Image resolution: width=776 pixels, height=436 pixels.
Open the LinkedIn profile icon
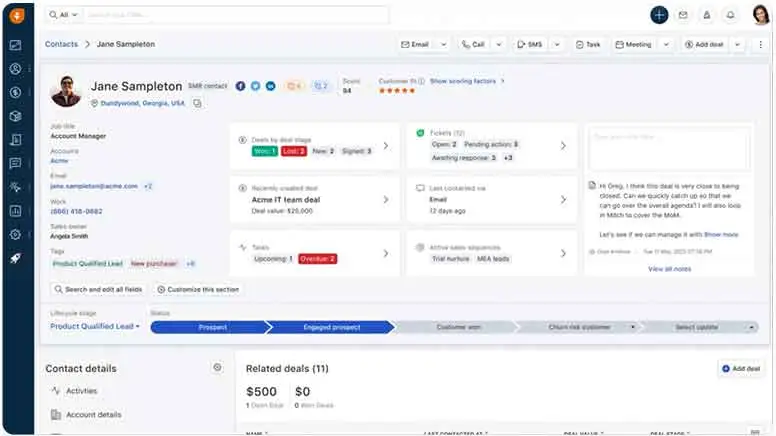click(270, 87)
